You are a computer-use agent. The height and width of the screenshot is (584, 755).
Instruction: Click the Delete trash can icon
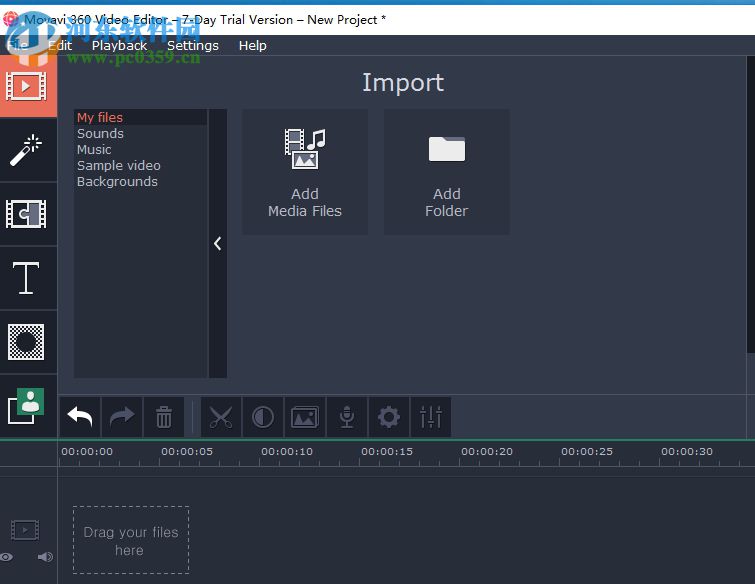[164, 417]
